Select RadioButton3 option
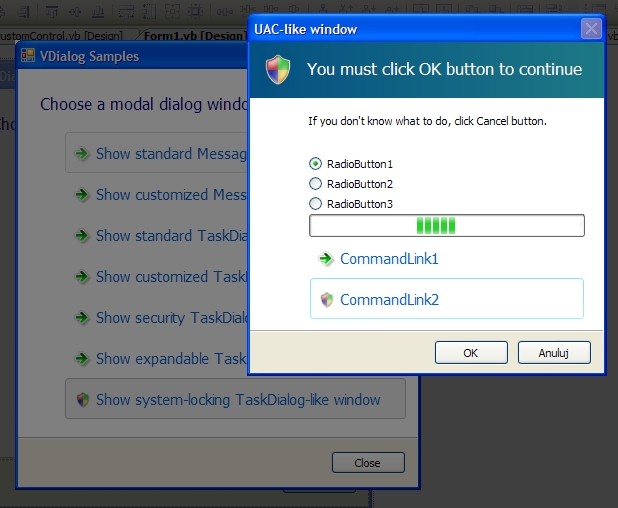 tap(351, 204)
